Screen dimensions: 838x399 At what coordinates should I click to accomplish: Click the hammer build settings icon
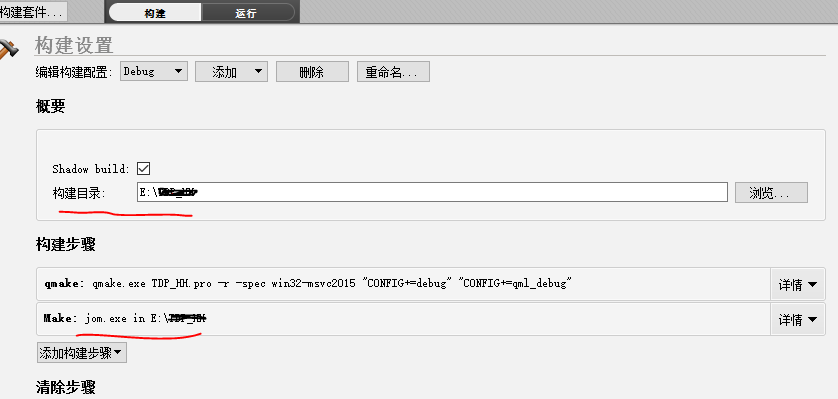9,49
